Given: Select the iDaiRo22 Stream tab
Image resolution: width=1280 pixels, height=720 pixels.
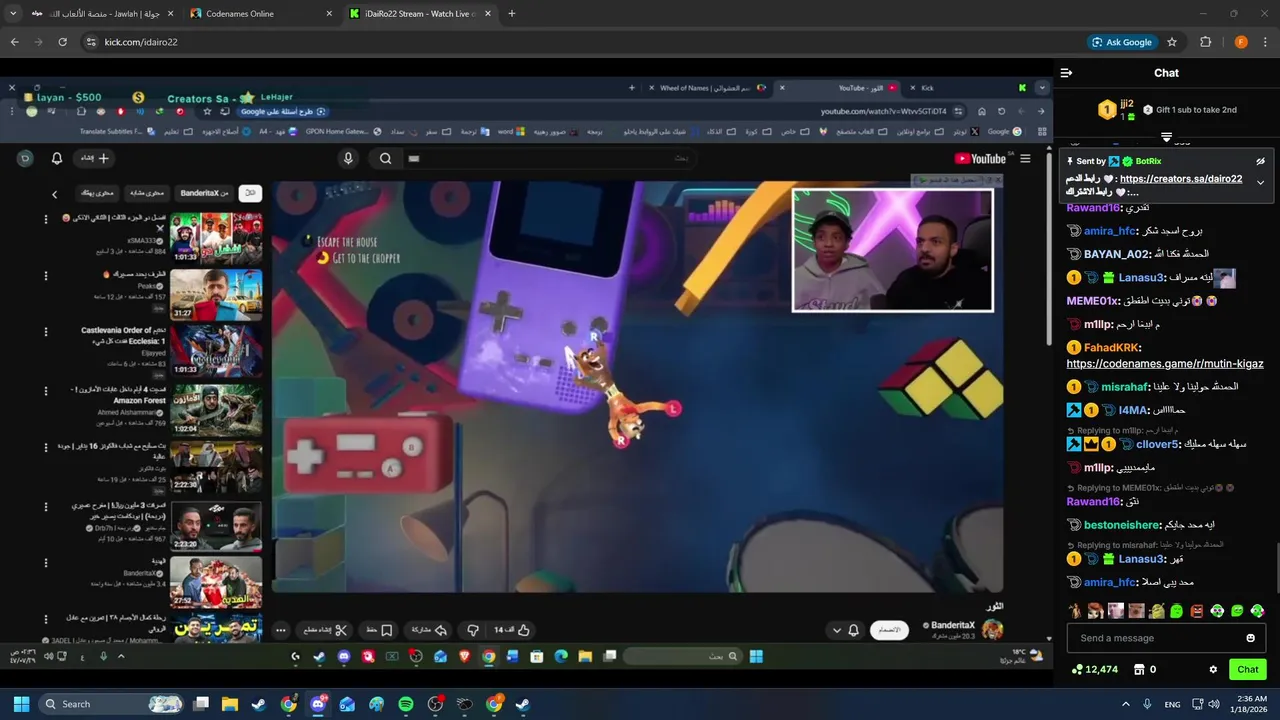Looking at the screenshot, I should pos(420,14).
